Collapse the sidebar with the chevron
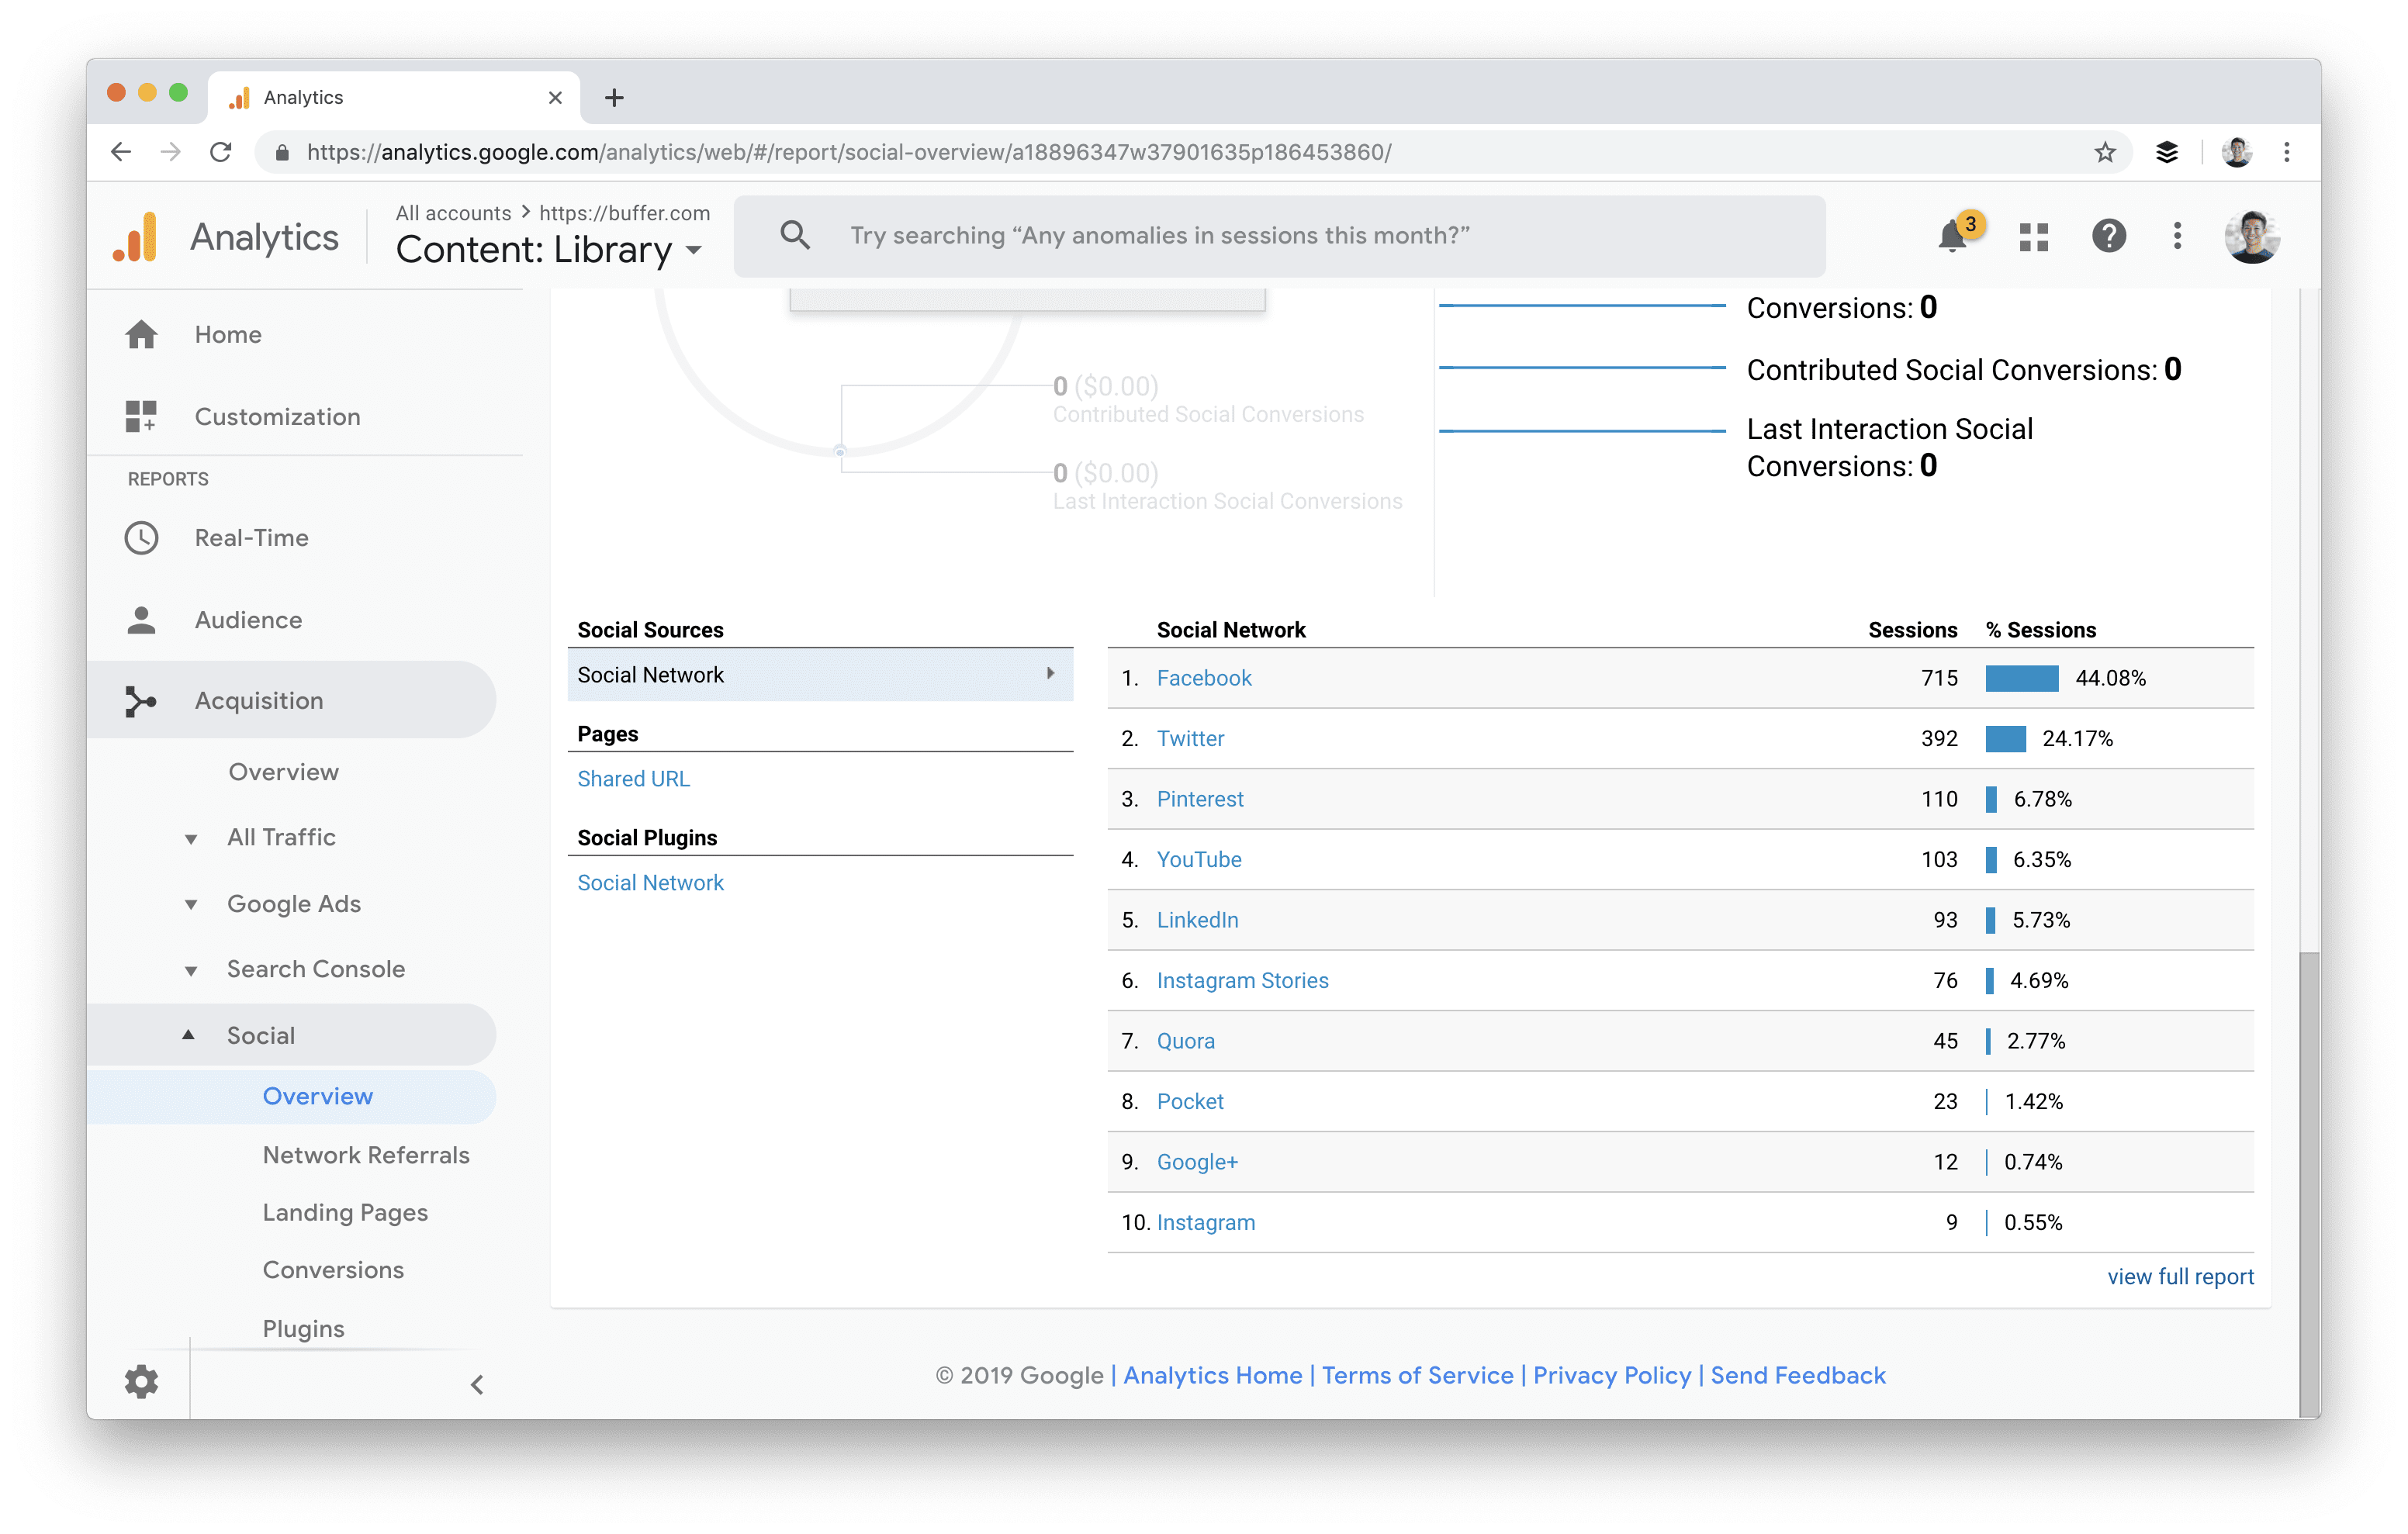2408x1534 pixels. [x=477, y=1384]
